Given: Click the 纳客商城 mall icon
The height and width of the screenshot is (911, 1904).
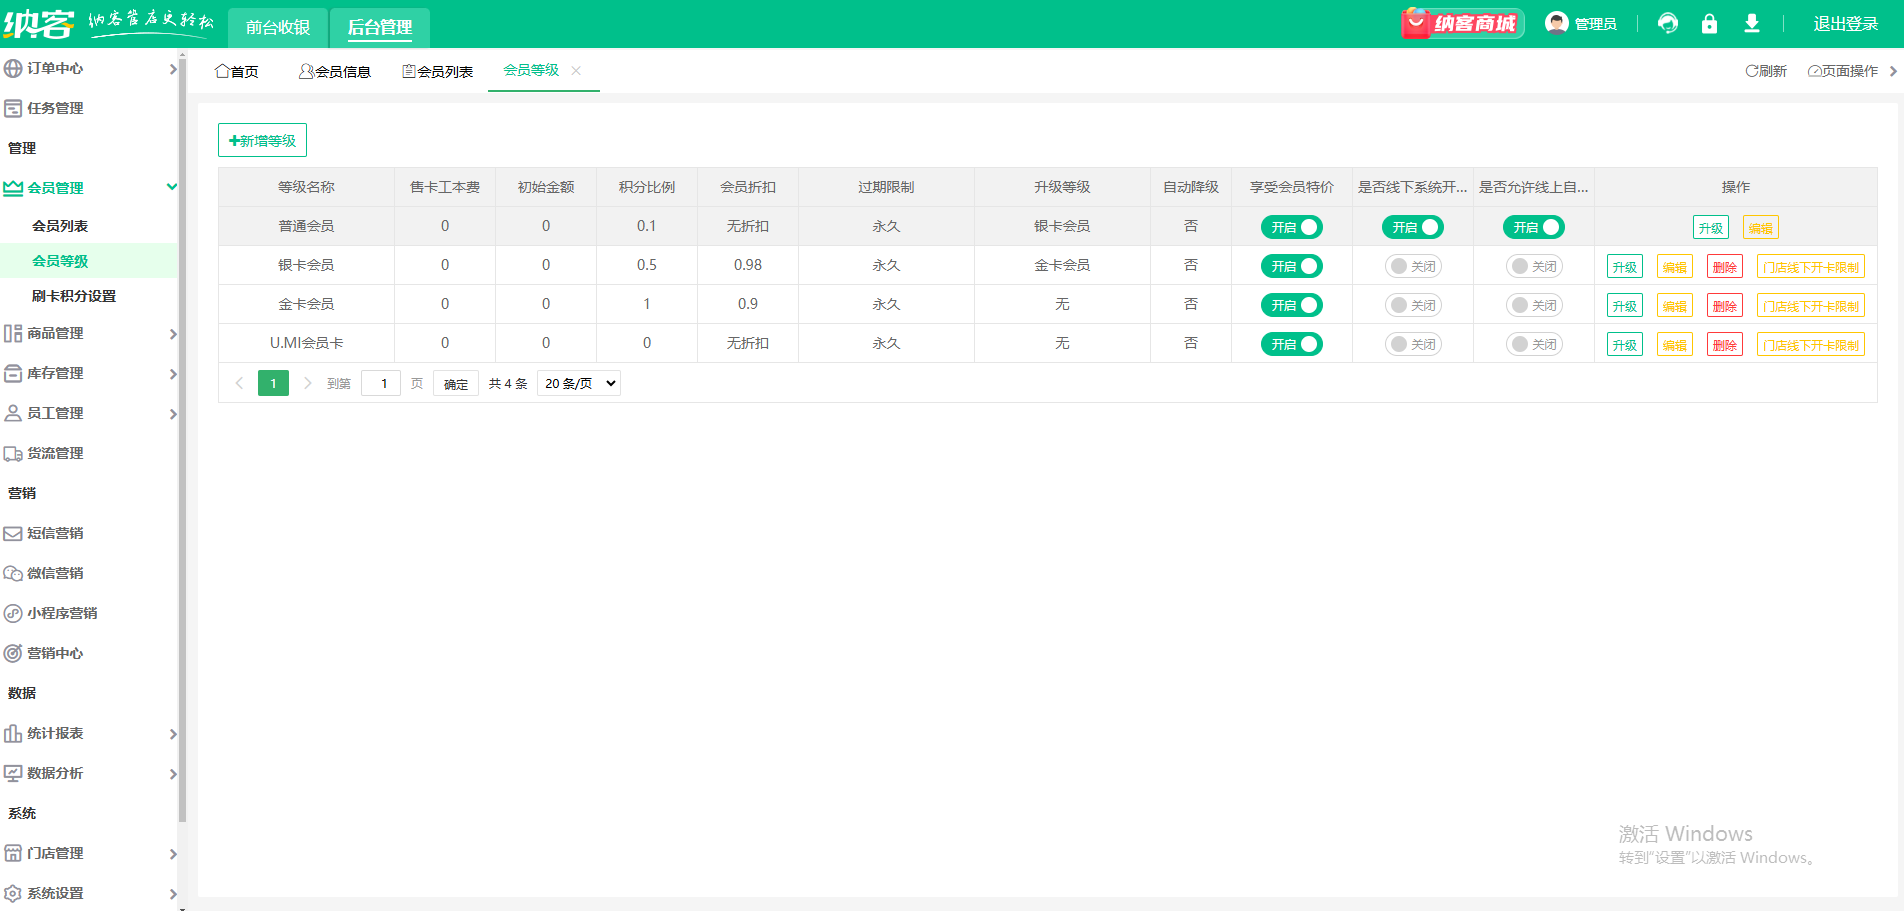Looking at the screenshot, I should coord(1462,24).
